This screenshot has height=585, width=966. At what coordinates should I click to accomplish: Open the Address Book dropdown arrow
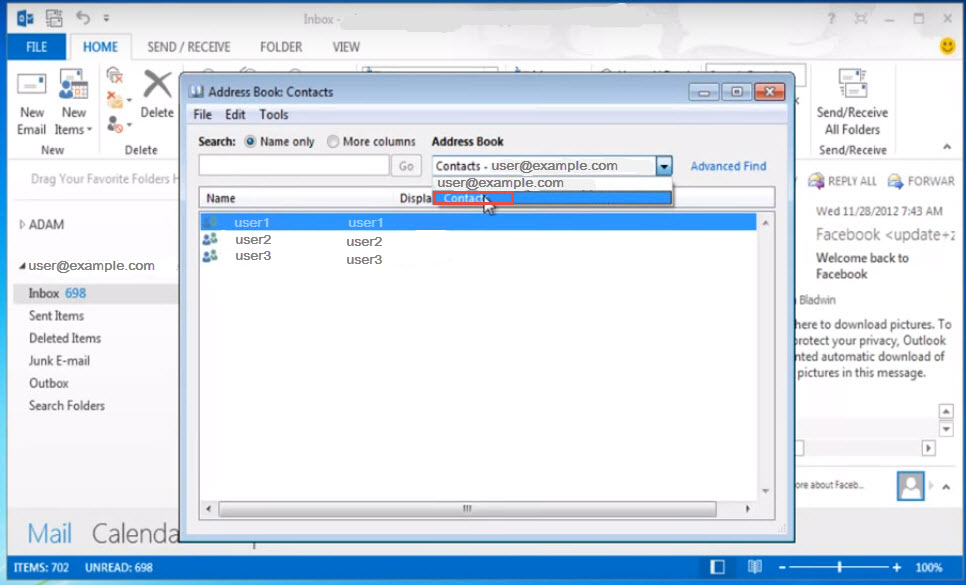tap(664, 166)
